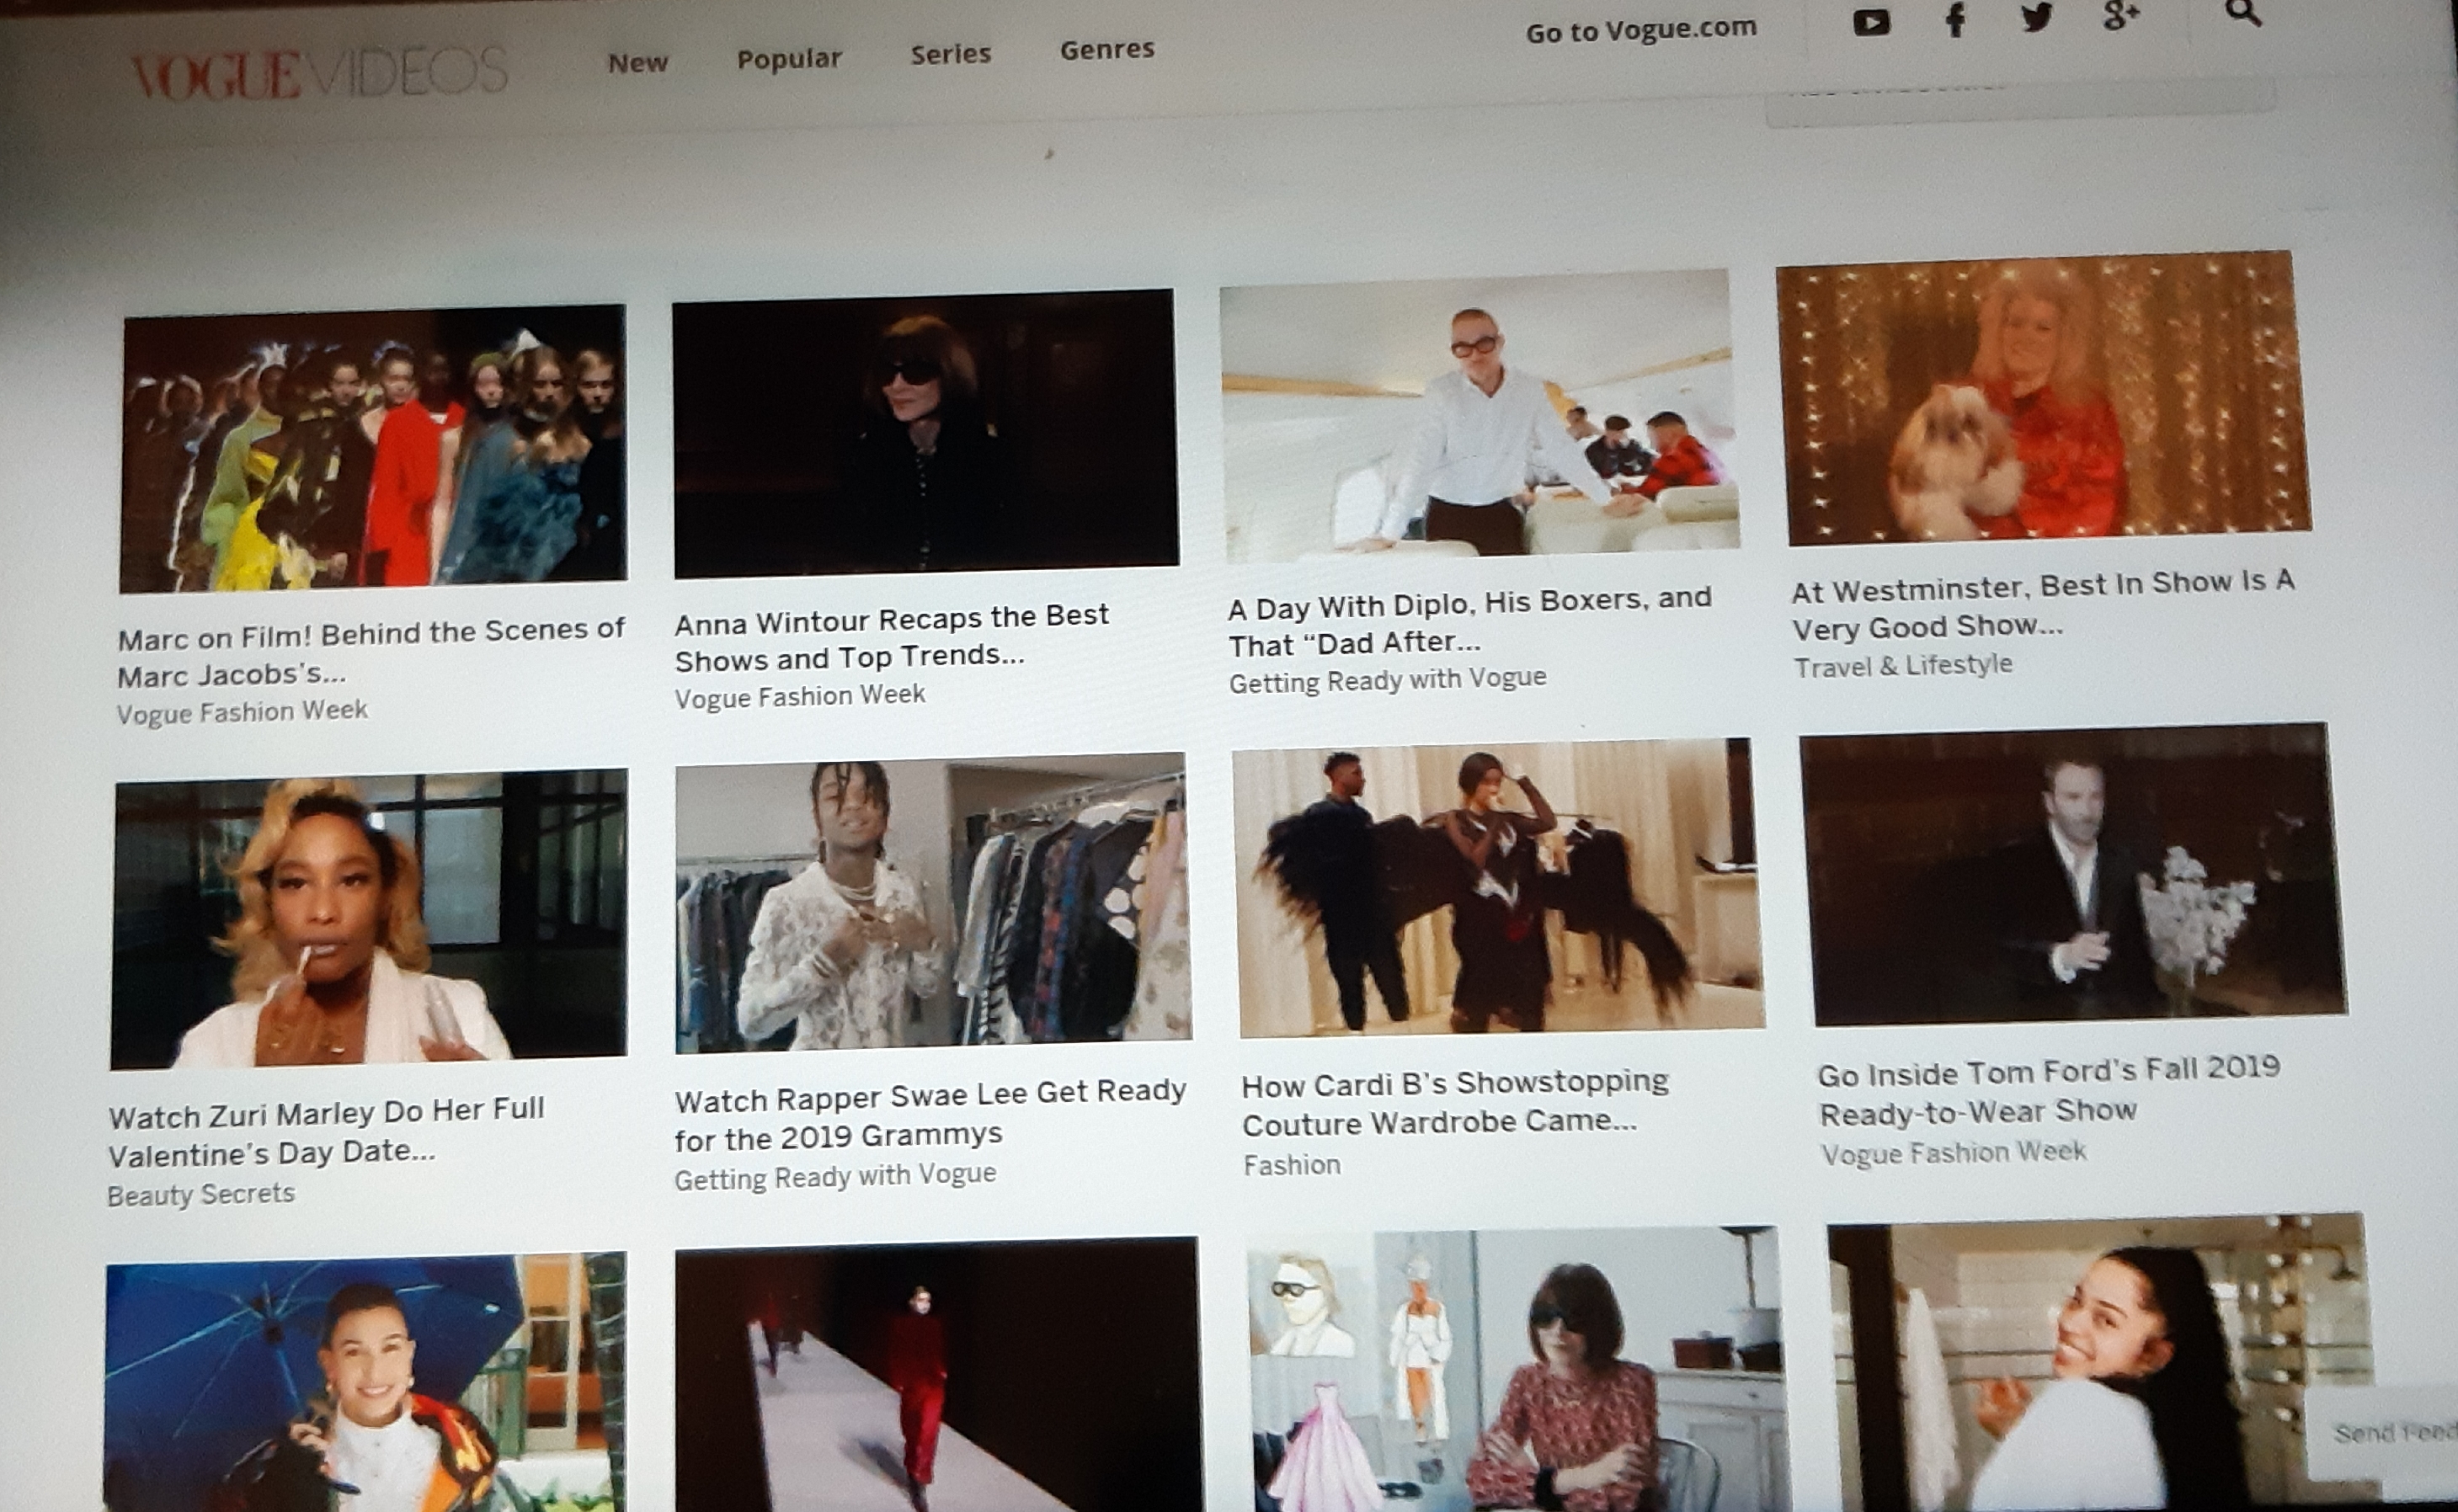The width and height of the screenshot is (2458, 1512).
Task: Open the Cardi B couture wardrobe thumbnail
Action: 1500,888
